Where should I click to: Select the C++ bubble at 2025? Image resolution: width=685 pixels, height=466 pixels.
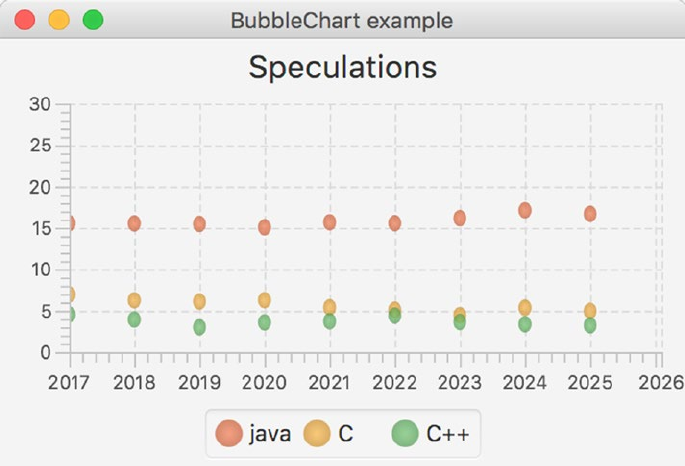590,325
